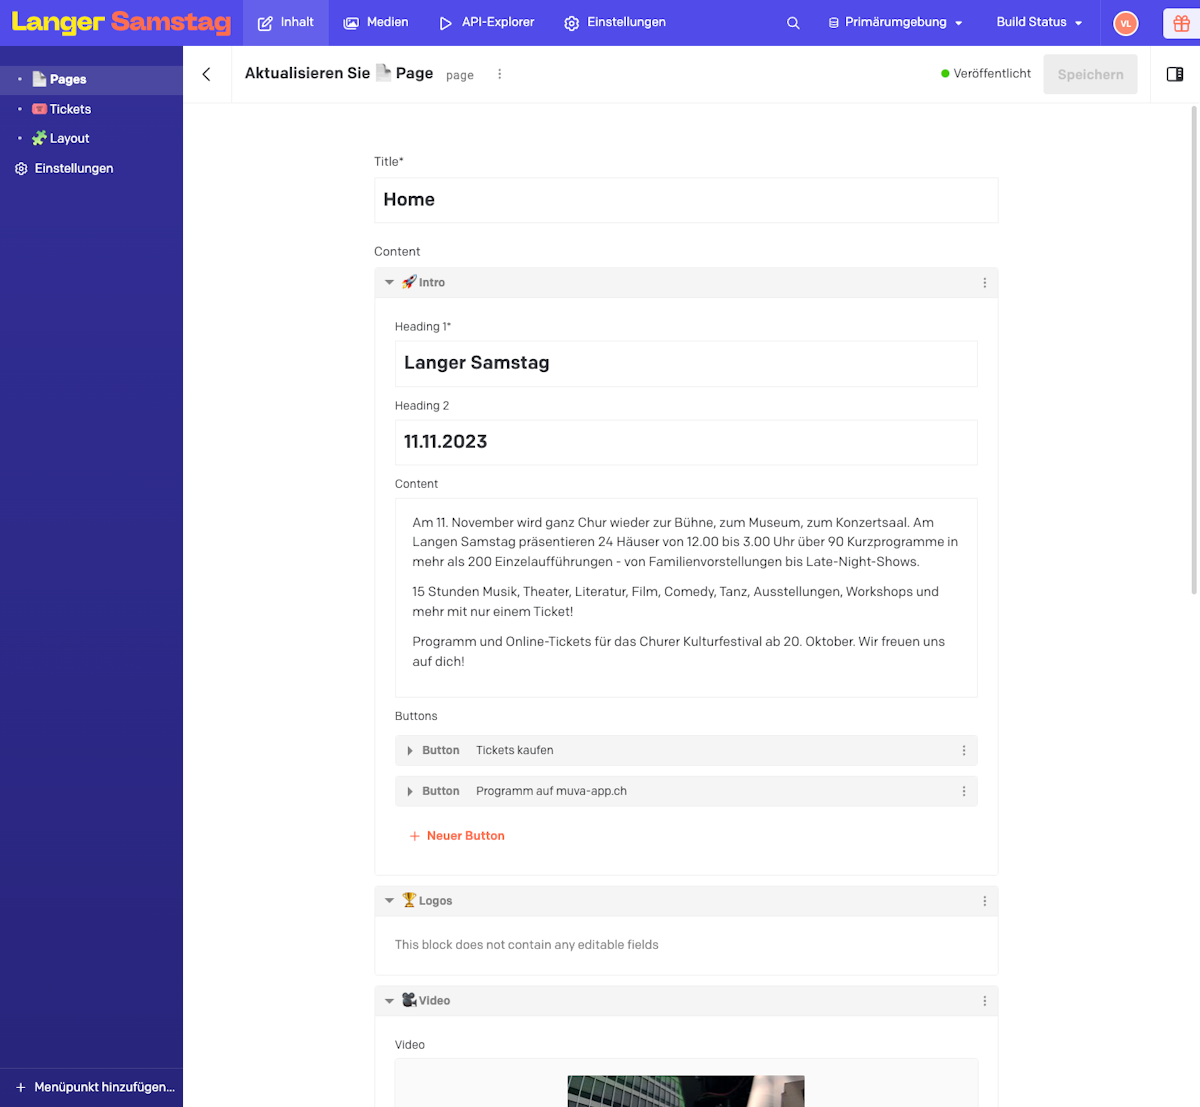Click the Langer Samstag logo
This screenshot has width=1200, height=1107.
(x=121, y=22)
